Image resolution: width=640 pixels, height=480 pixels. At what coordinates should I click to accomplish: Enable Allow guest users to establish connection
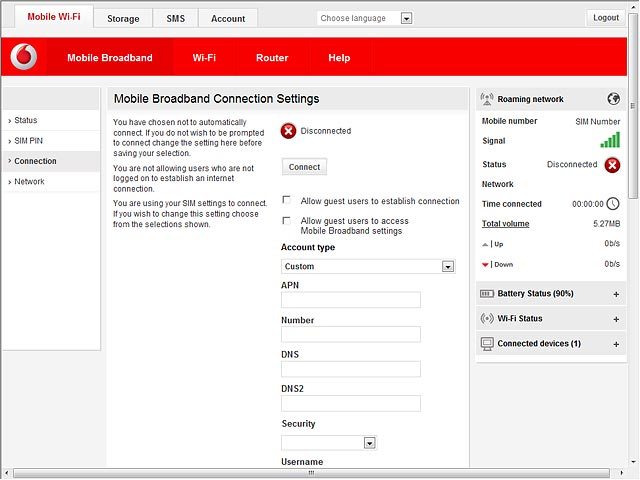click(287, 200)
